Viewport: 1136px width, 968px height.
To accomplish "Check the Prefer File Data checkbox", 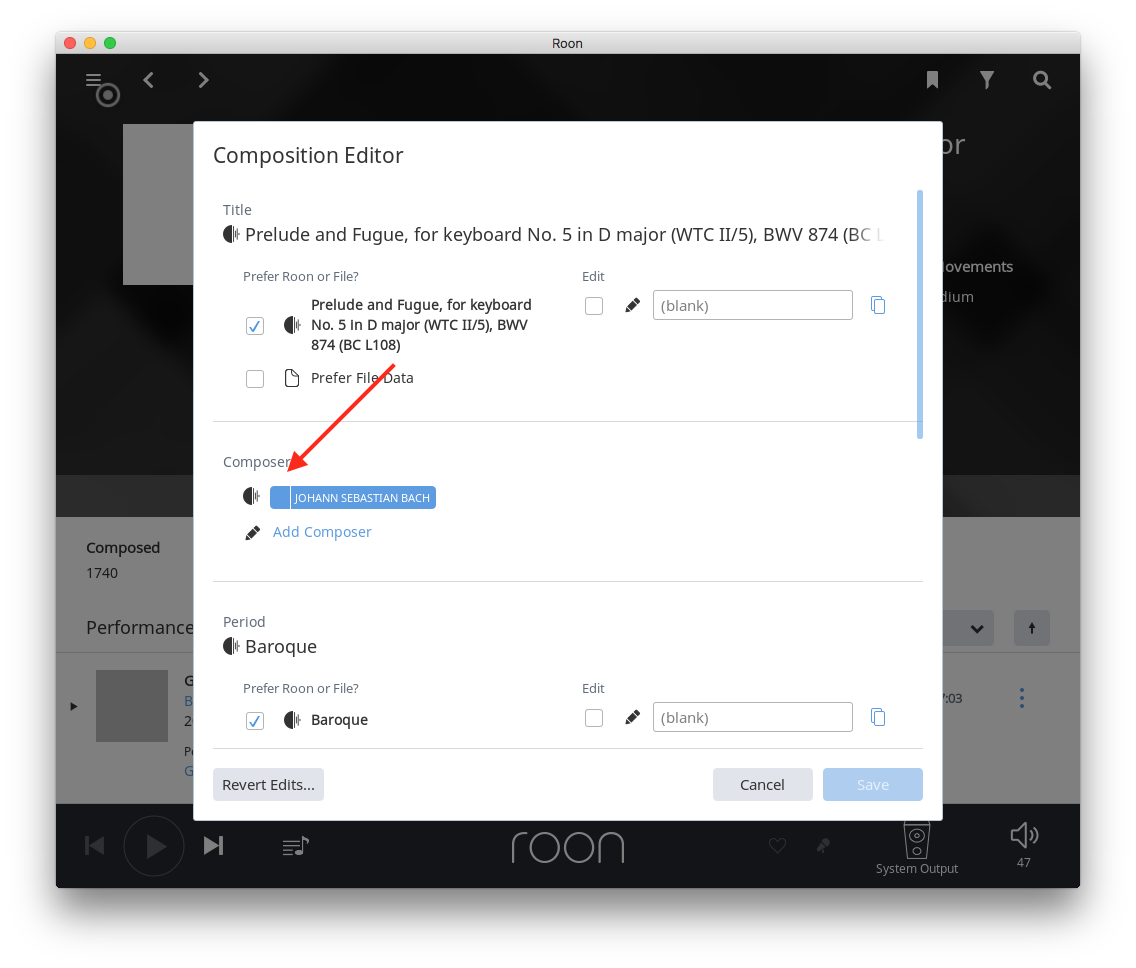I will pos(254,379).
